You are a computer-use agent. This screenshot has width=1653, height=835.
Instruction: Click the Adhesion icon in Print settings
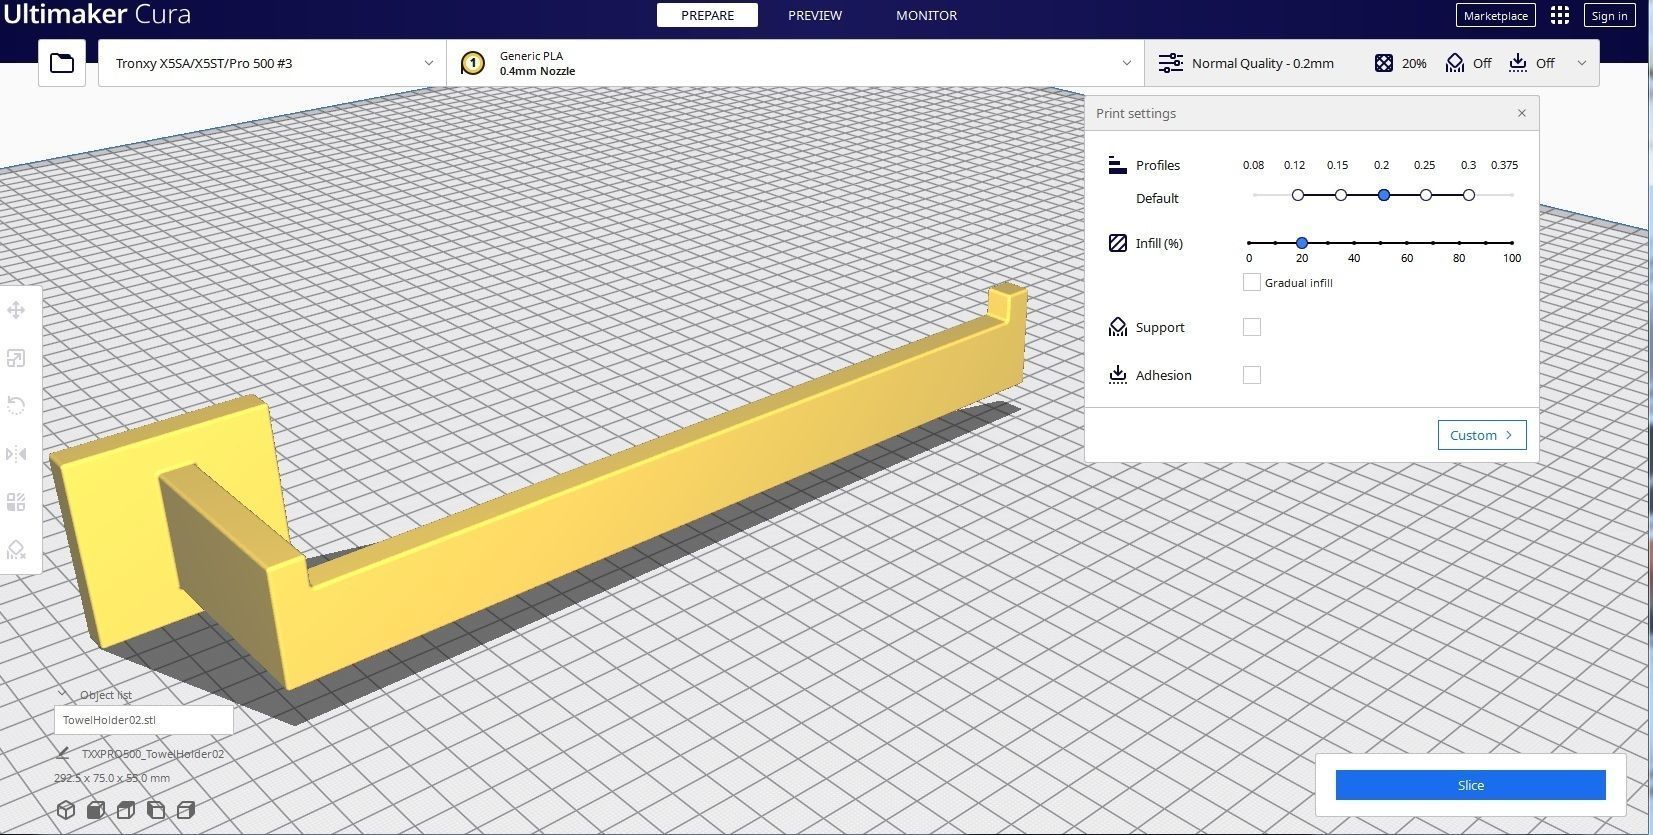tap(1118, 375)
